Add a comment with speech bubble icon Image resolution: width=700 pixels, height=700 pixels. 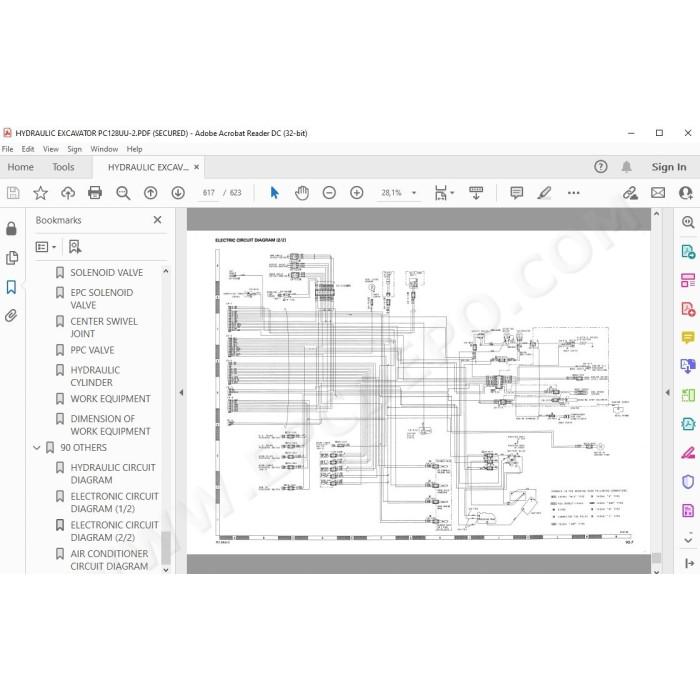[x=517, y=193]
